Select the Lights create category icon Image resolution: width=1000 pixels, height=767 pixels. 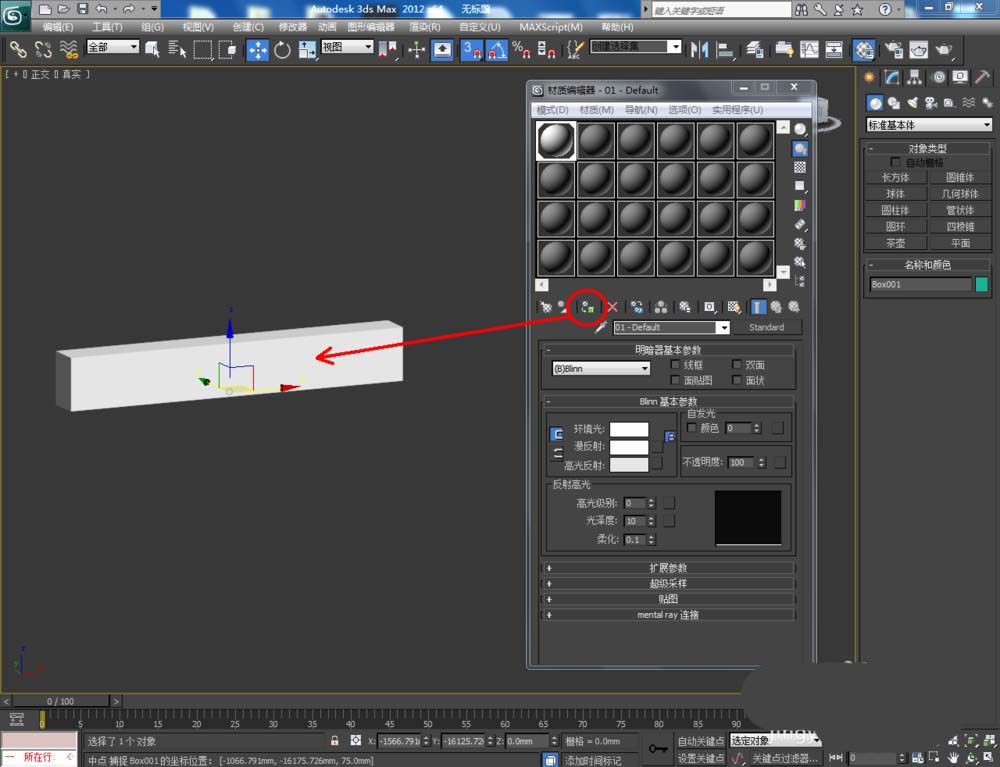[913, 103]
